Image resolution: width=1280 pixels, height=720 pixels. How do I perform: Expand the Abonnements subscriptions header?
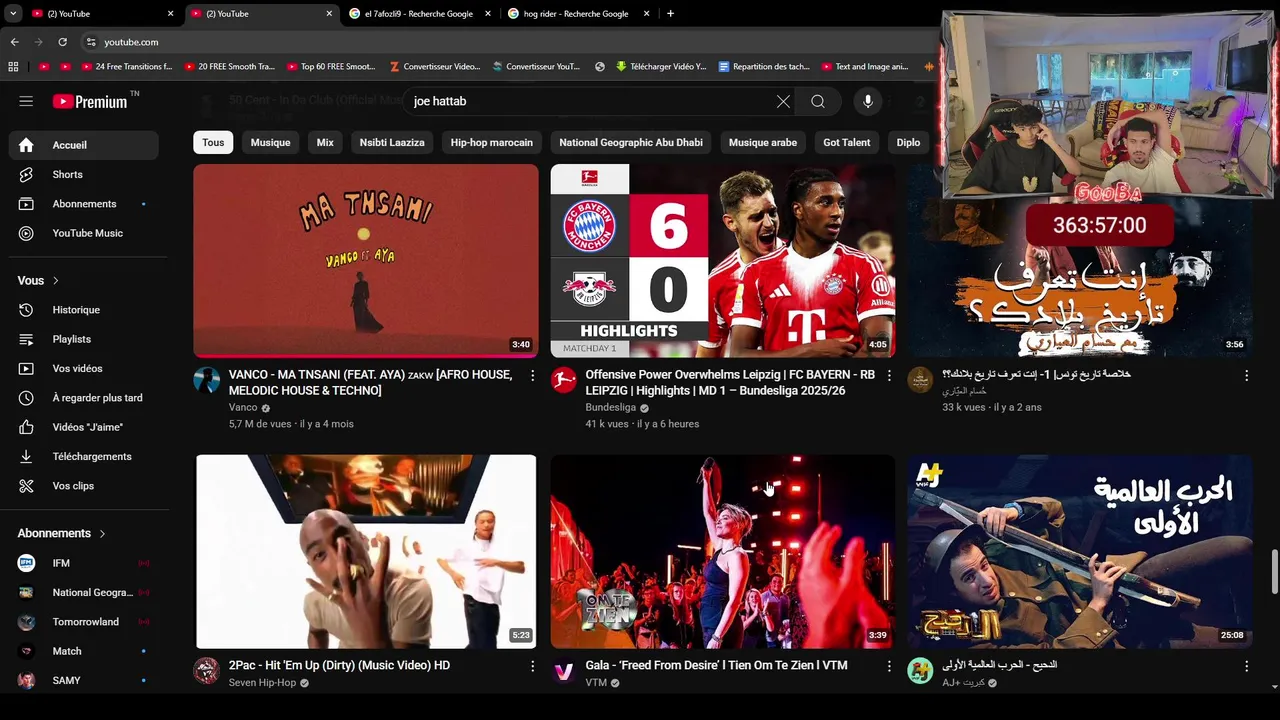point(62,534)
